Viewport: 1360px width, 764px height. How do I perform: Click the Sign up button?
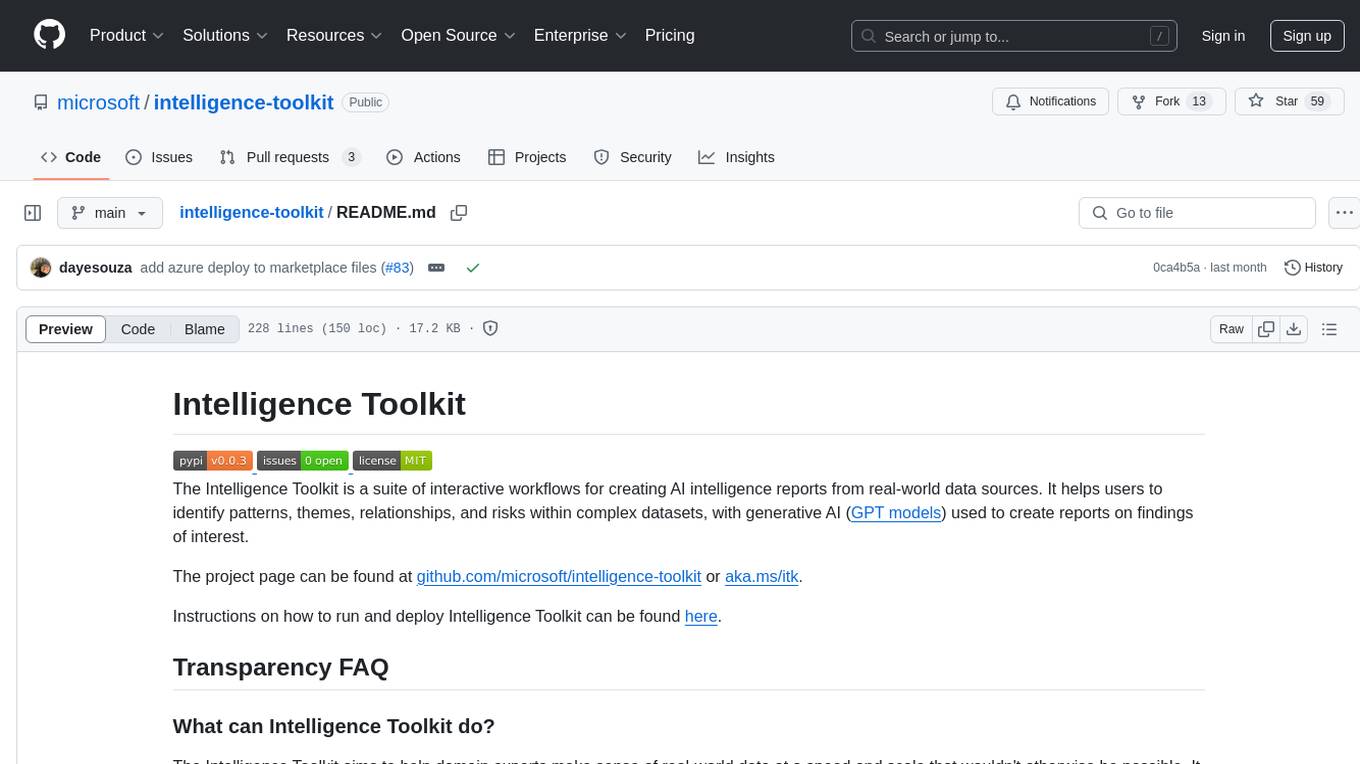(x=1307, y=36)
